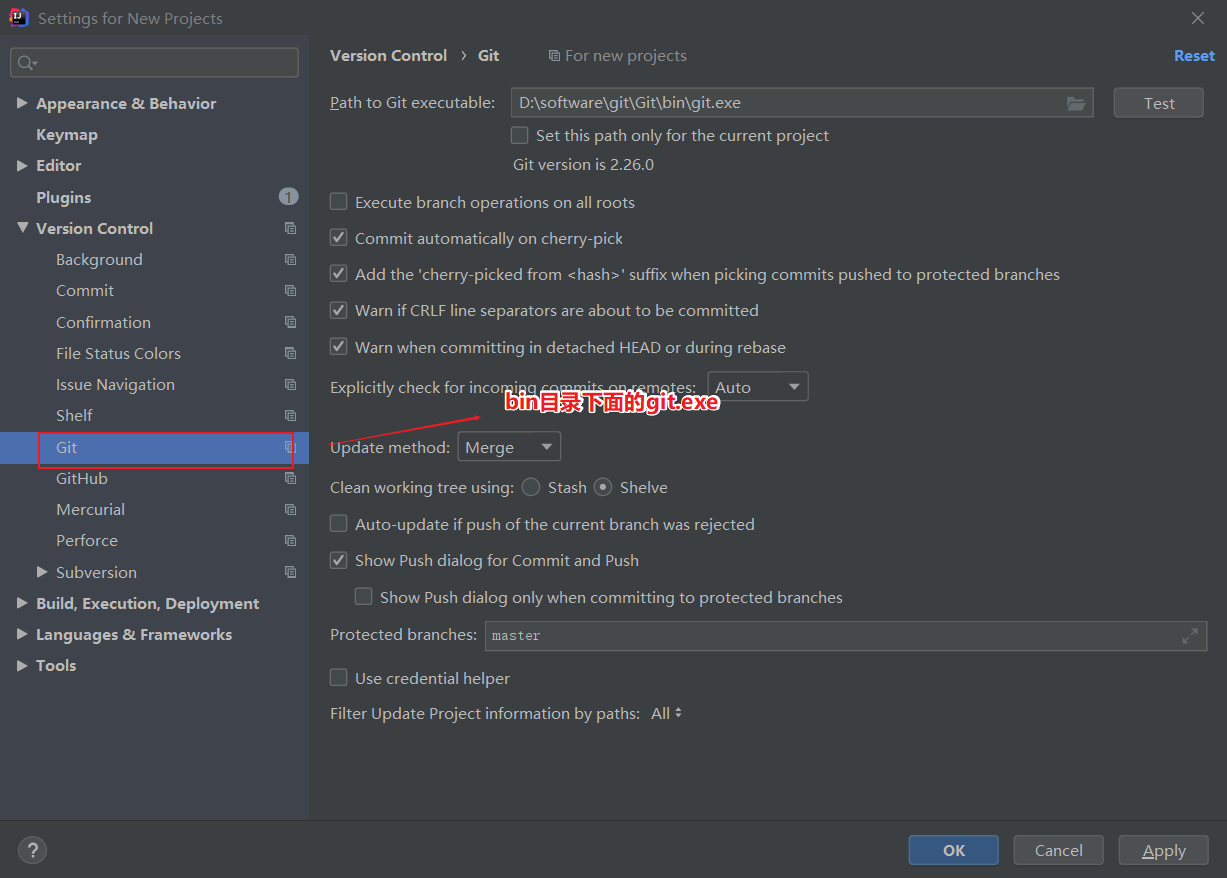The height and width of the screenshot is (878, 1227).
Task: Open the Keymap settings page
Action: pyautogui.click(x=67, y=134)
